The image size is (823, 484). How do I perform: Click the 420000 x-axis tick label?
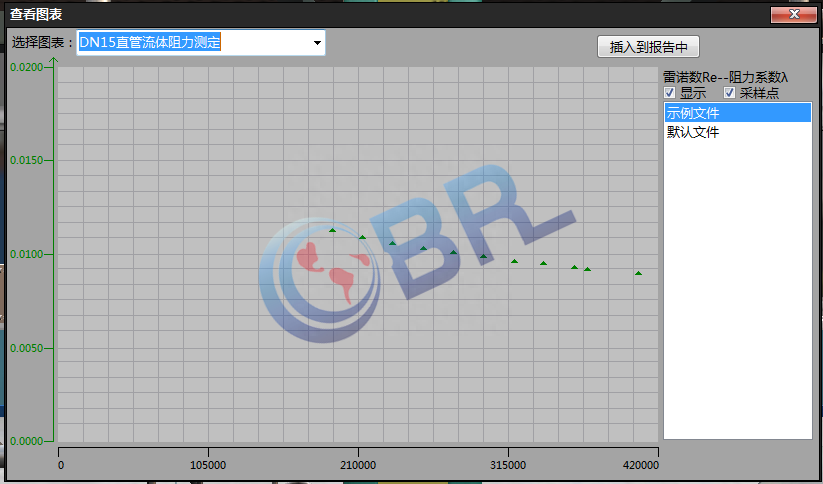click(x=640, y=465)
